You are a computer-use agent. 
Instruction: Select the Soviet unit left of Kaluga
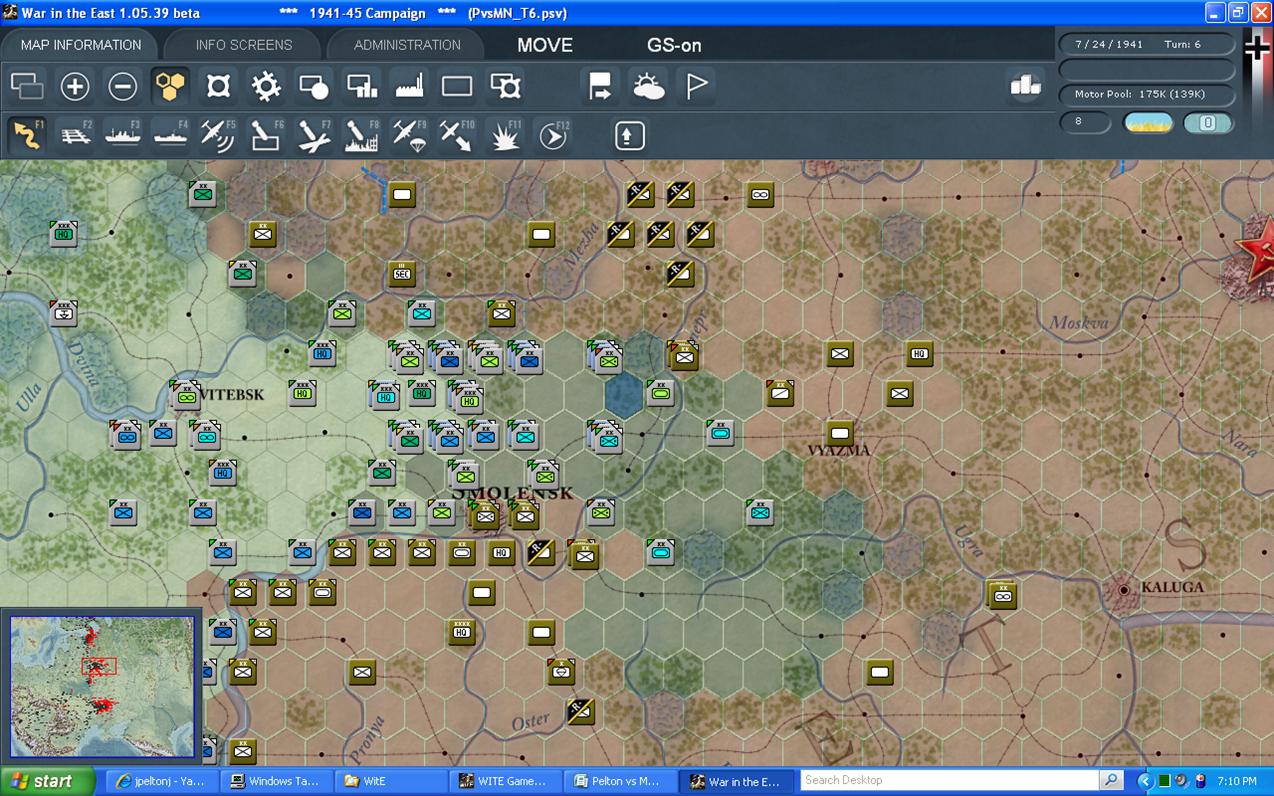tap(1002, 595)
